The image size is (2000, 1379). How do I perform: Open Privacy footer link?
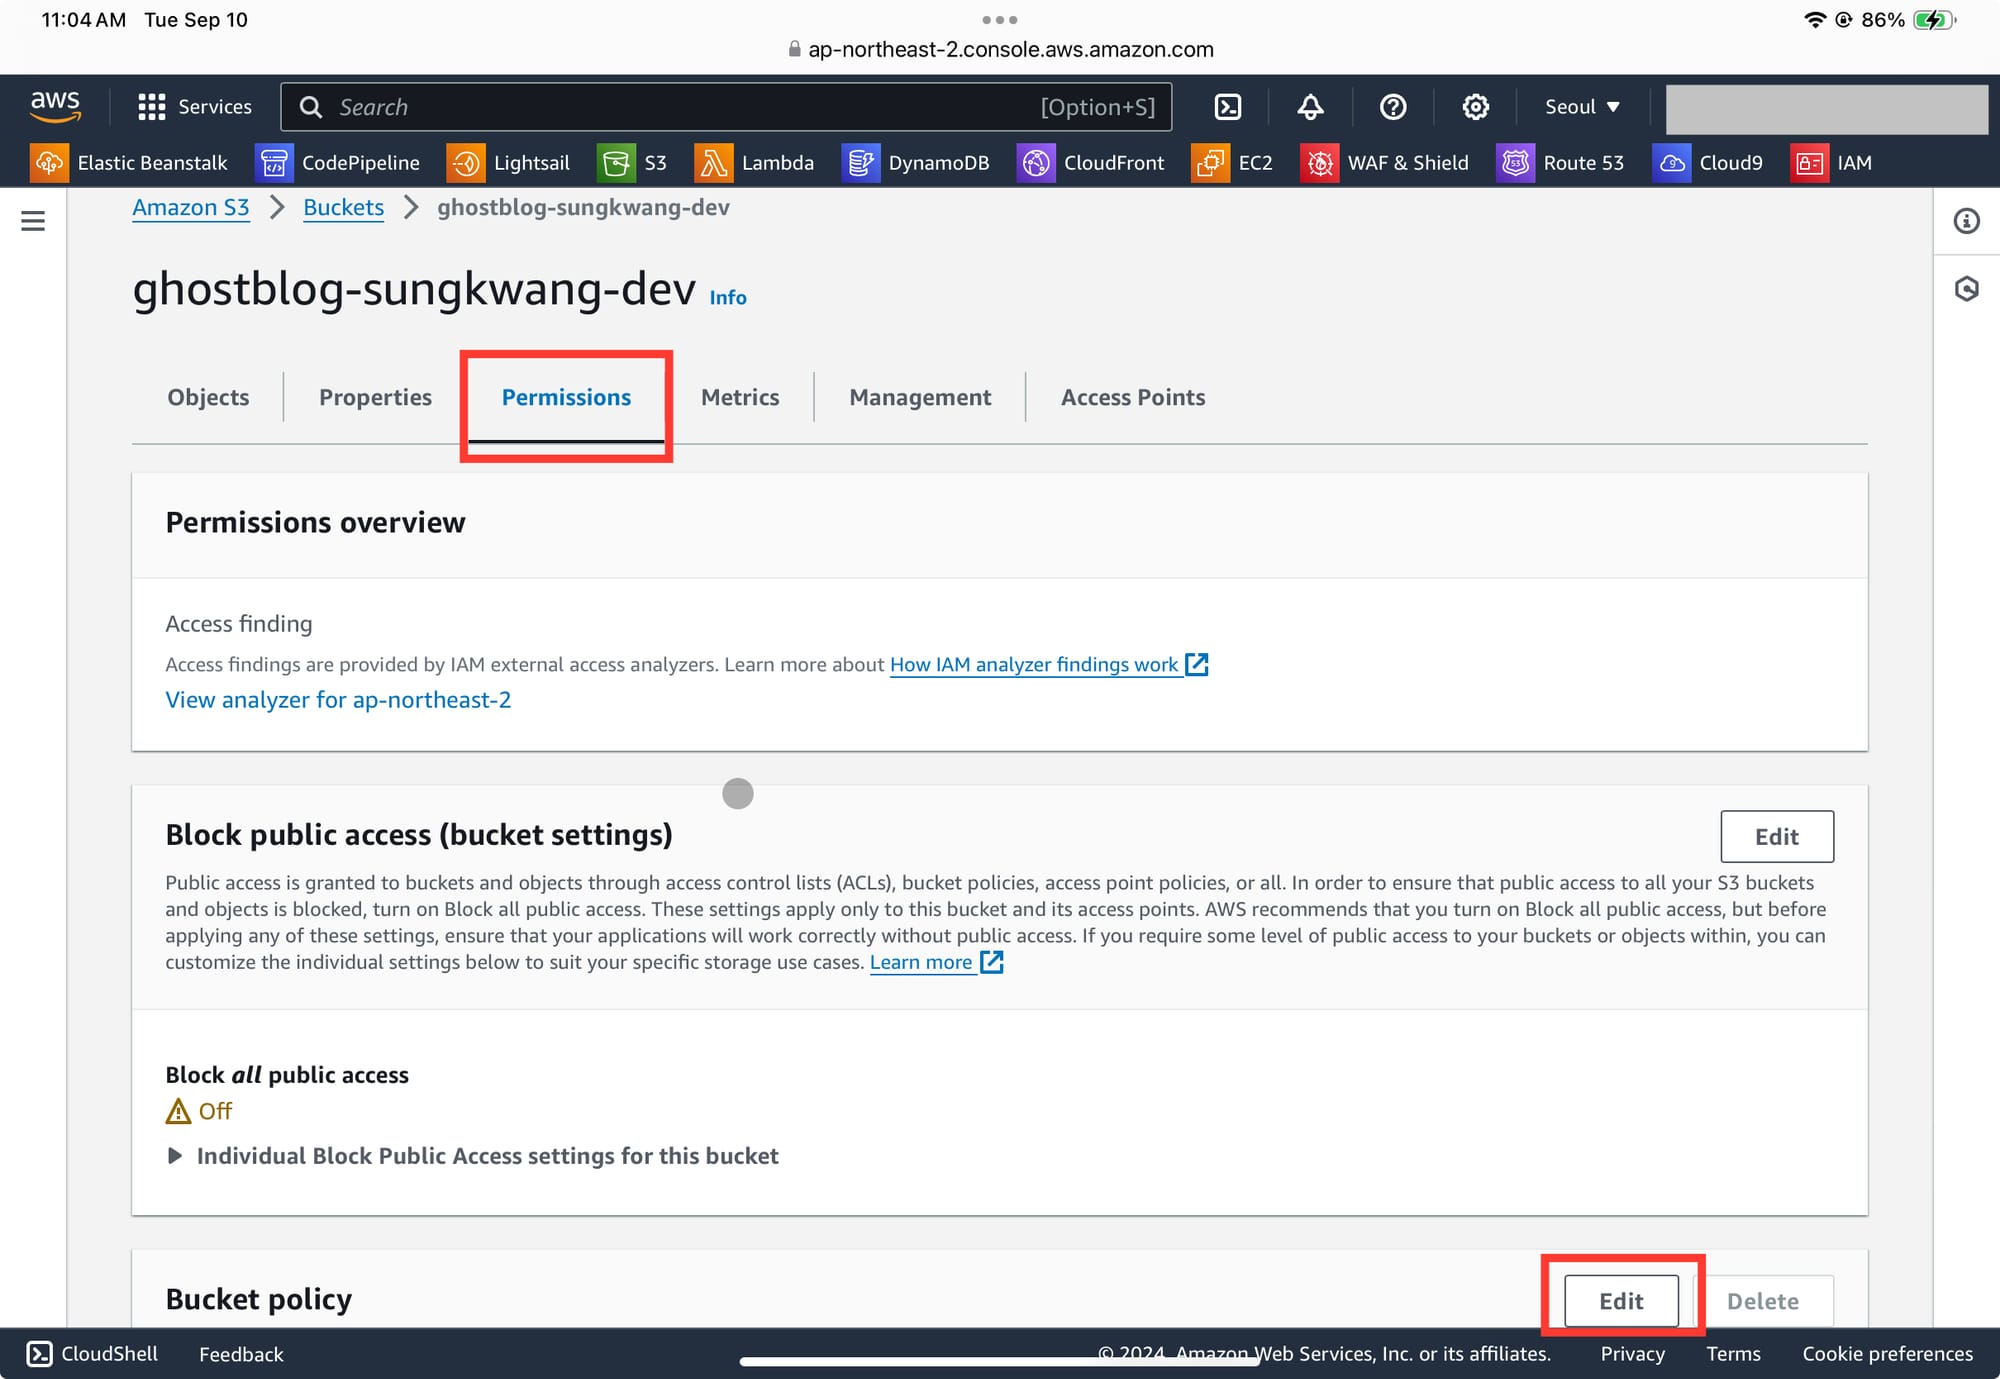coord(1632,1354)
